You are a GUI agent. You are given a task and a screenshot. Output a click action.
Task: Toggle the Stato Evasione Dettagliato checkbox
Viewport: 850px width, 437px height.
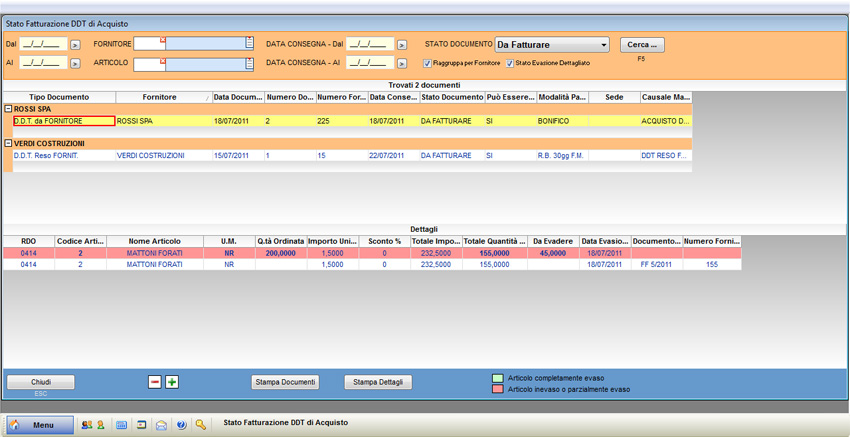click(x=510, y=63)
